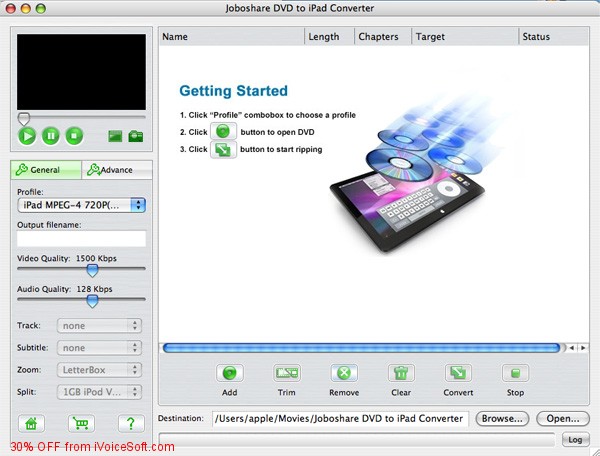Click the video preview screen
Screen dimensions: 600x456
(x=81, y=72)
